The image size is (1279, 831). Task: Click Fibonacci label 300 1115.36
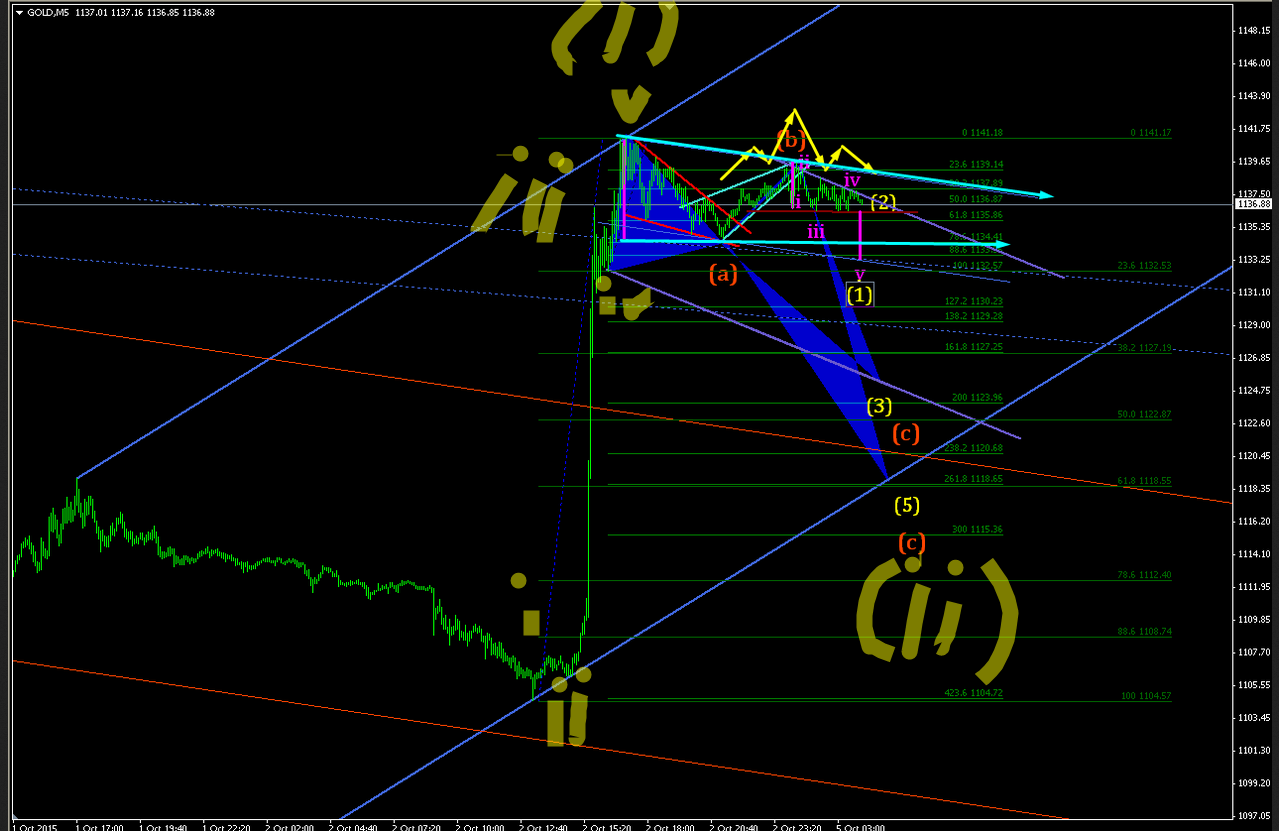tap(978, 529)
